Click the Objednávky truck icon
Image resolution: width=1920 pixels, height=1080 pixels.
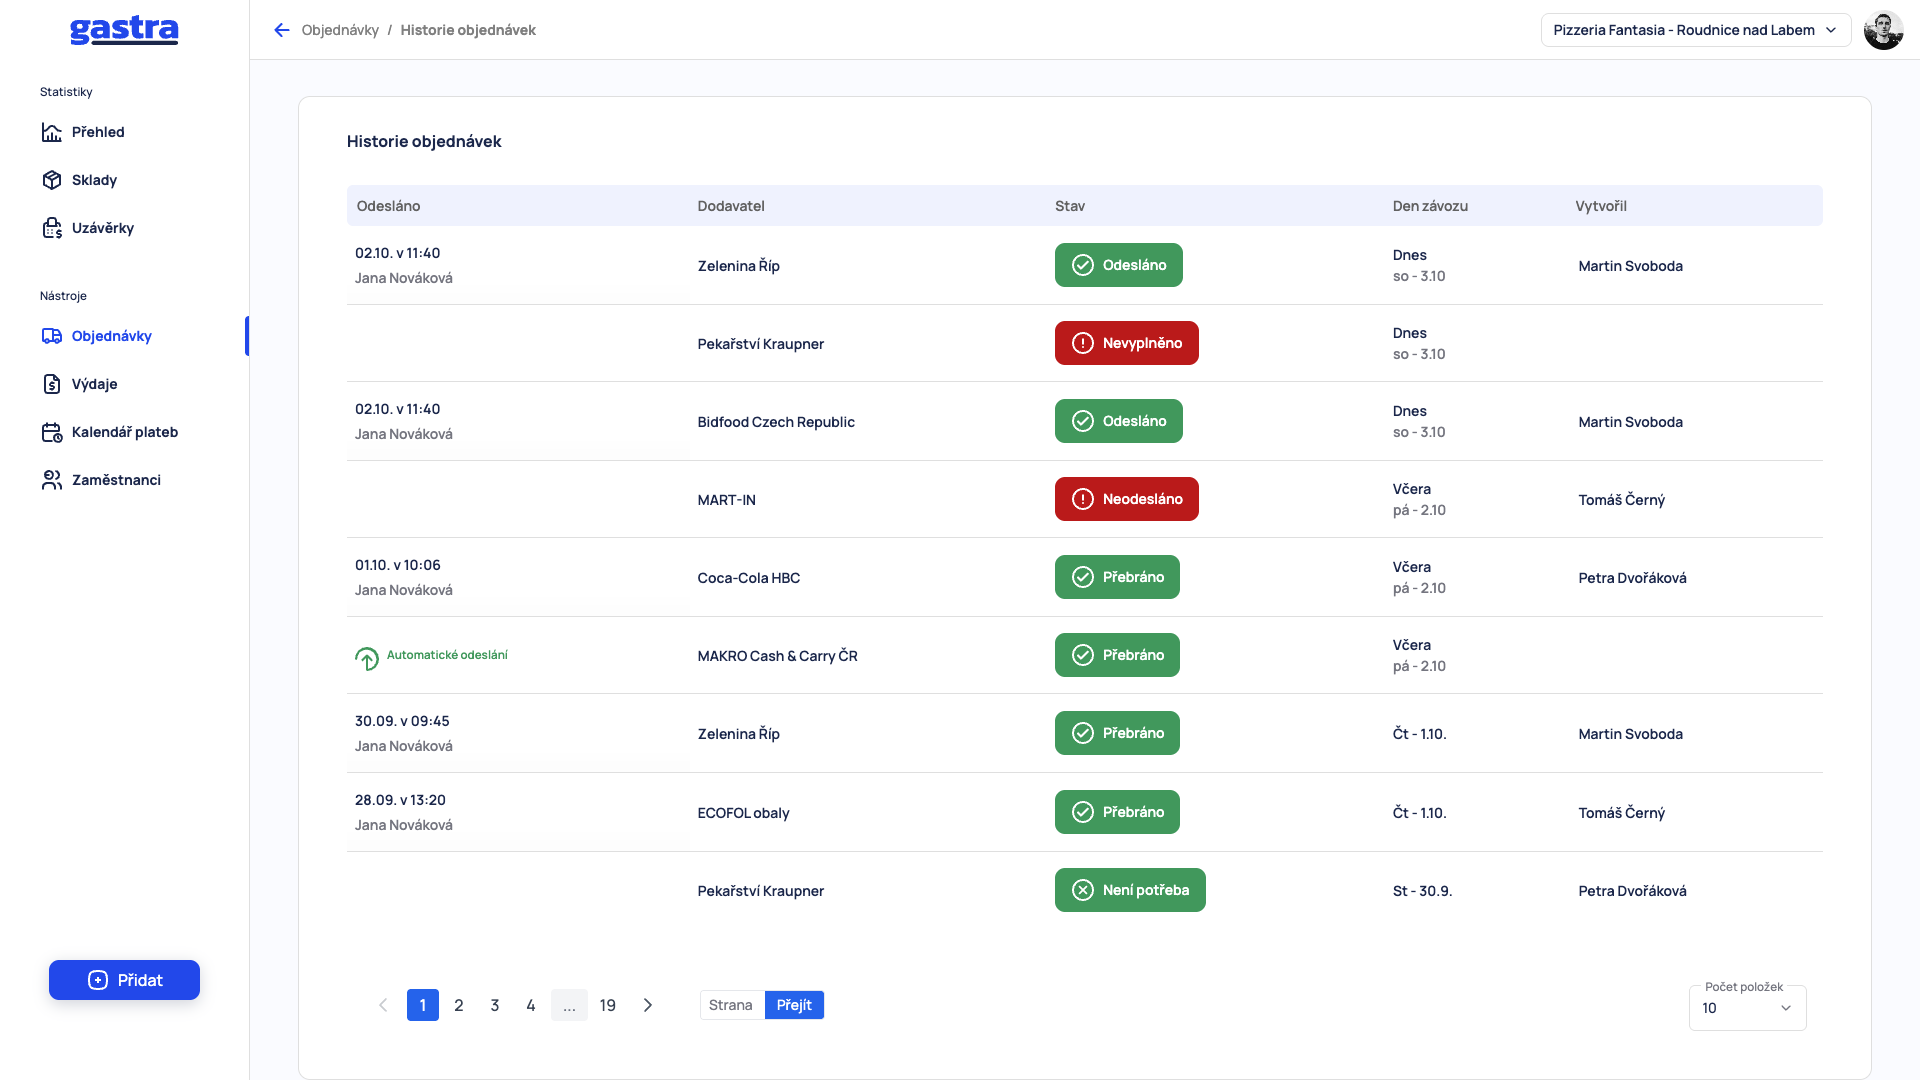point(52,336)
